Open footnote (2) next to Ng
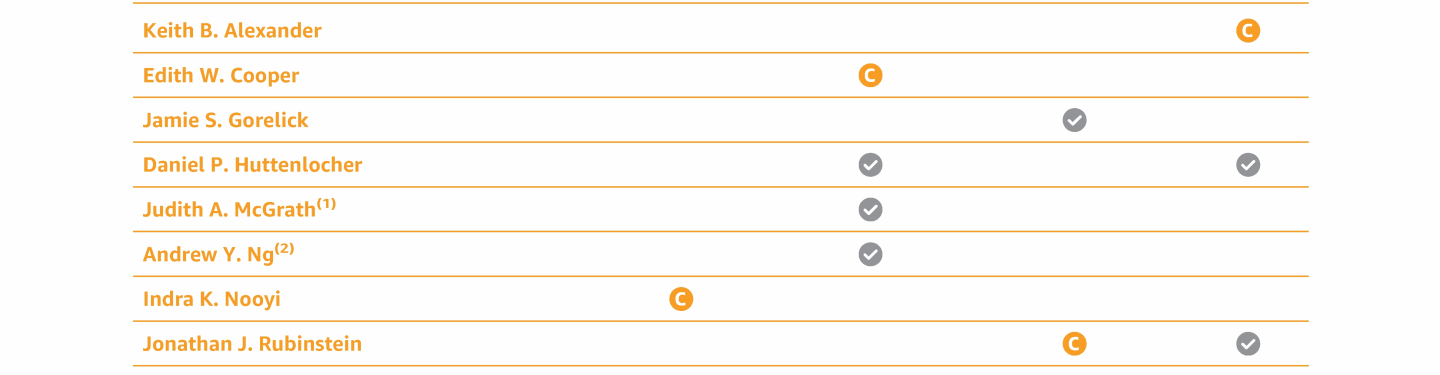Viewport: 1440px width, 375px height. tap(284, 249)
